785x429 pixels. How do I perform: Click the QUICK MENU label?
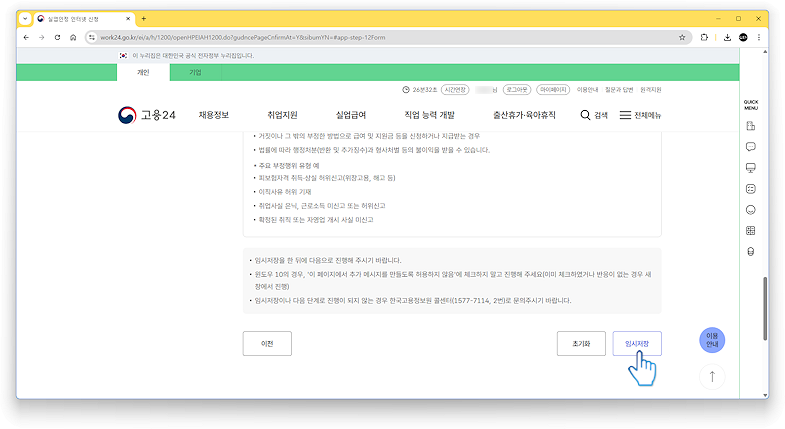point(750,105)
